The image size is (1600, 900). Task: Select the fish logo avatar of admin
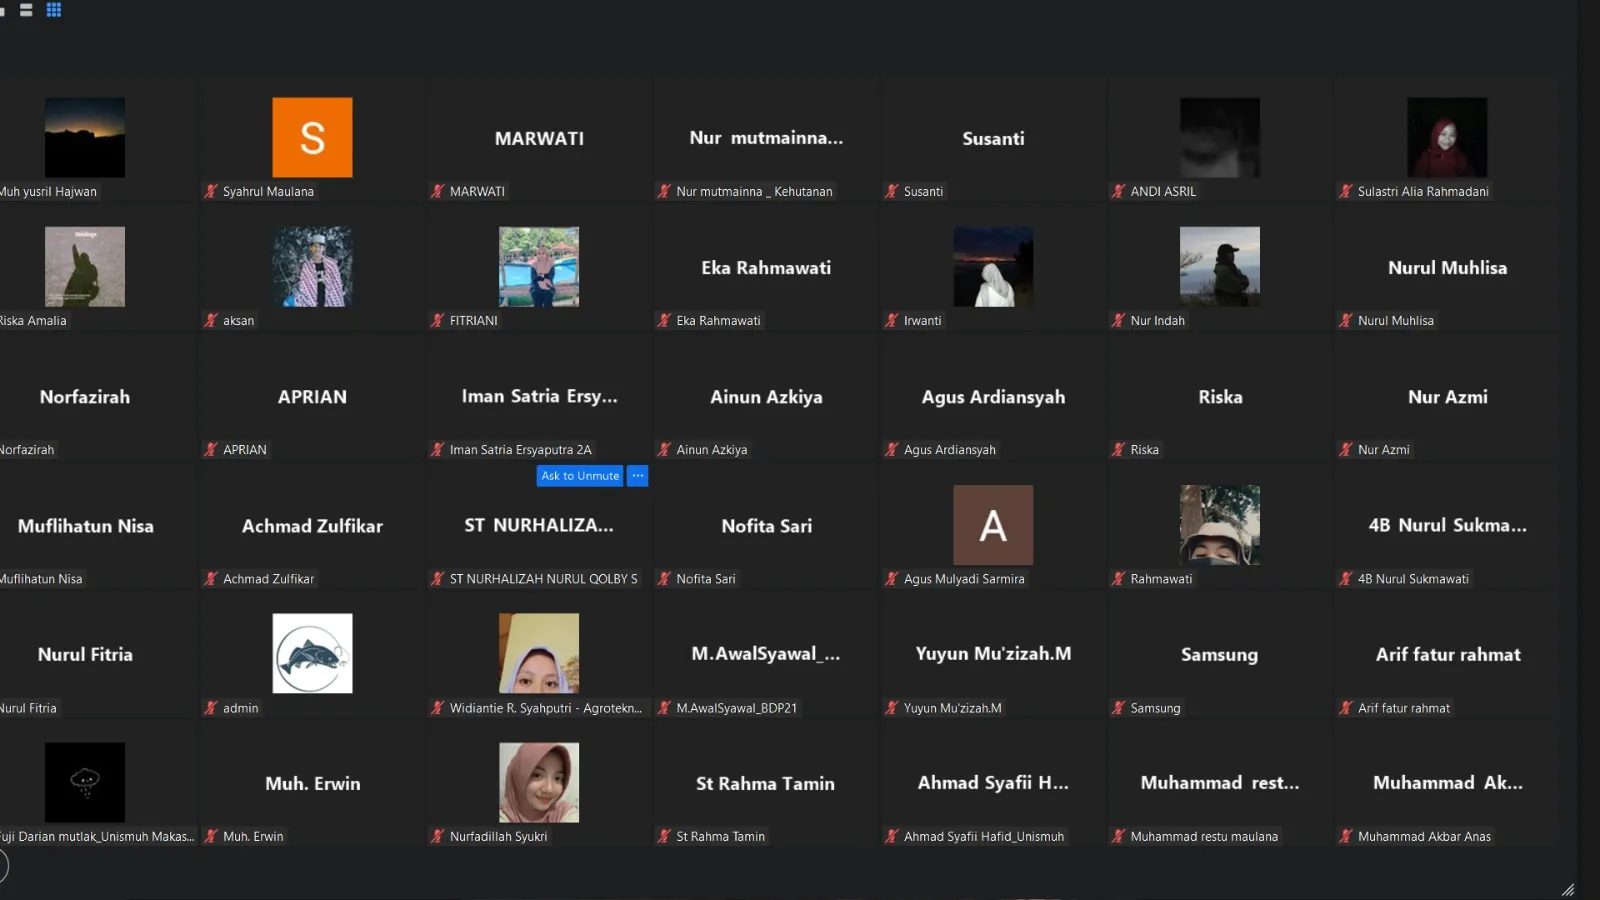(312, 653)
